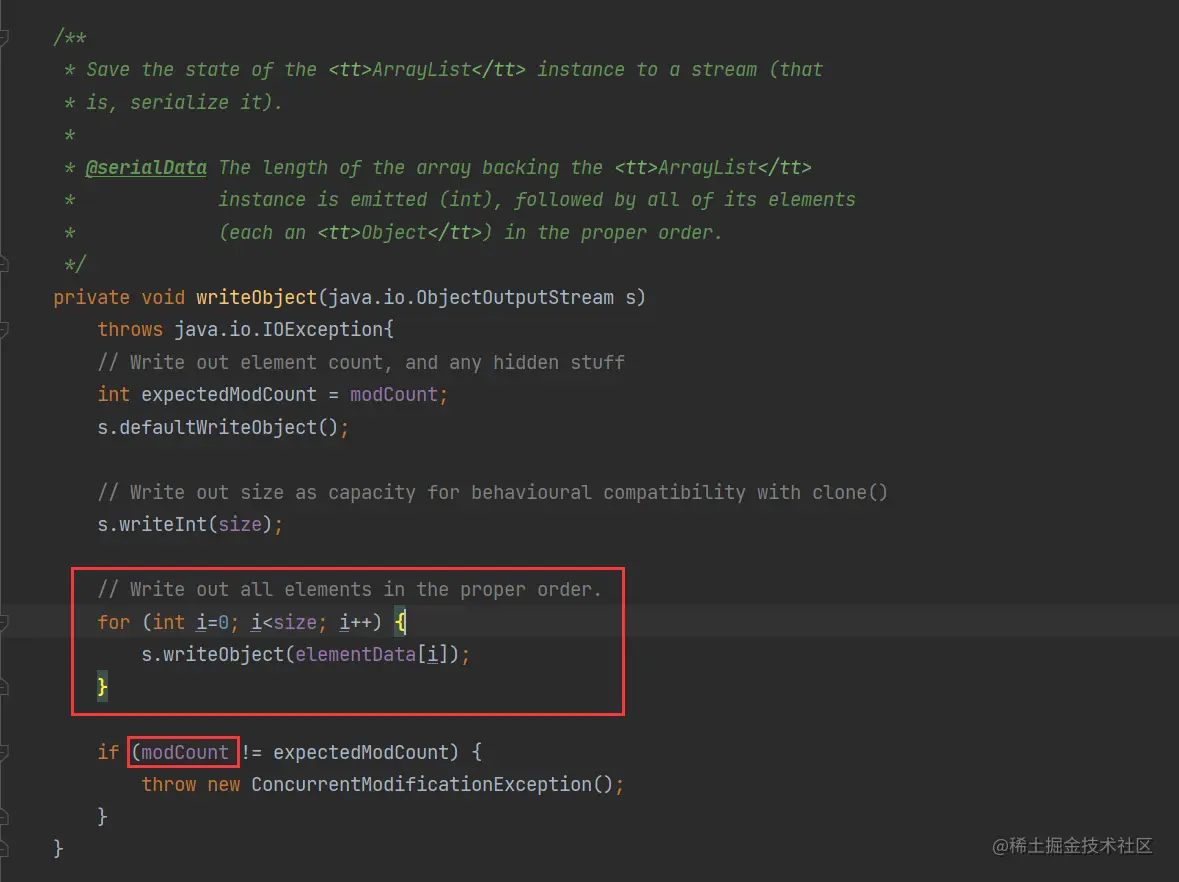Click size in the for loop condition
The width and height of the screenshot is (1179, 882).
[295, 623]
